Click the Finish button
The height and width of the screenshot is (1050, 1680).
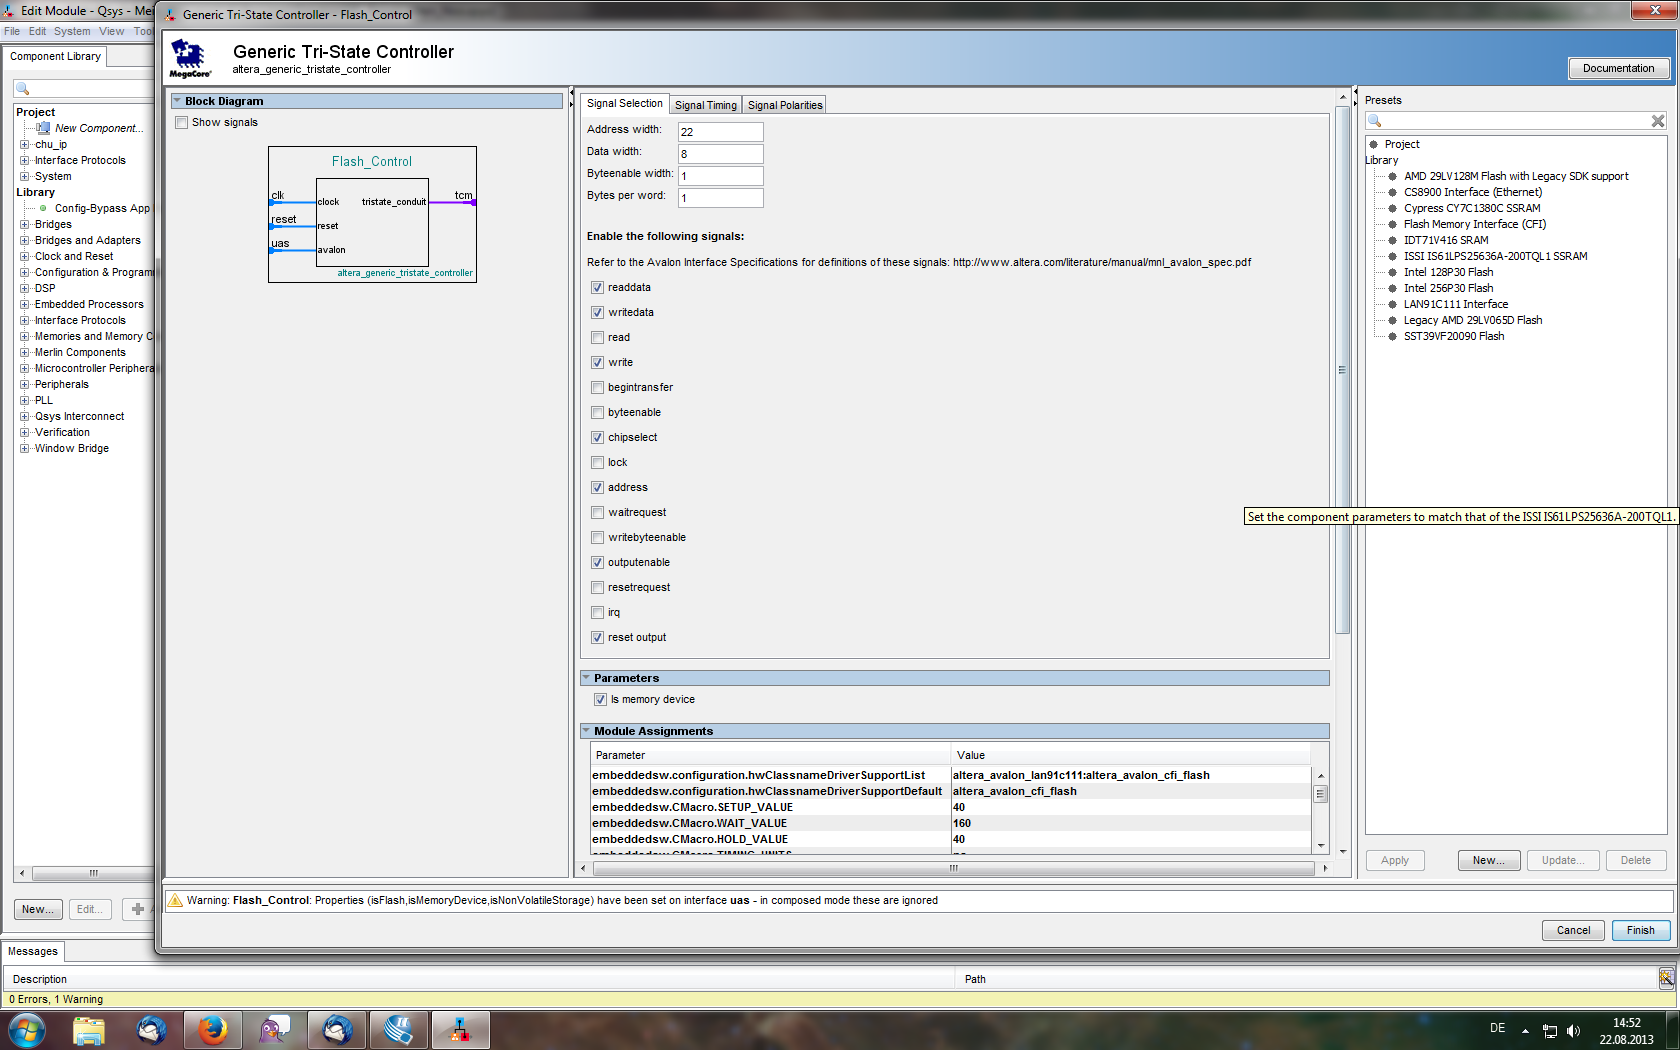1640,930
